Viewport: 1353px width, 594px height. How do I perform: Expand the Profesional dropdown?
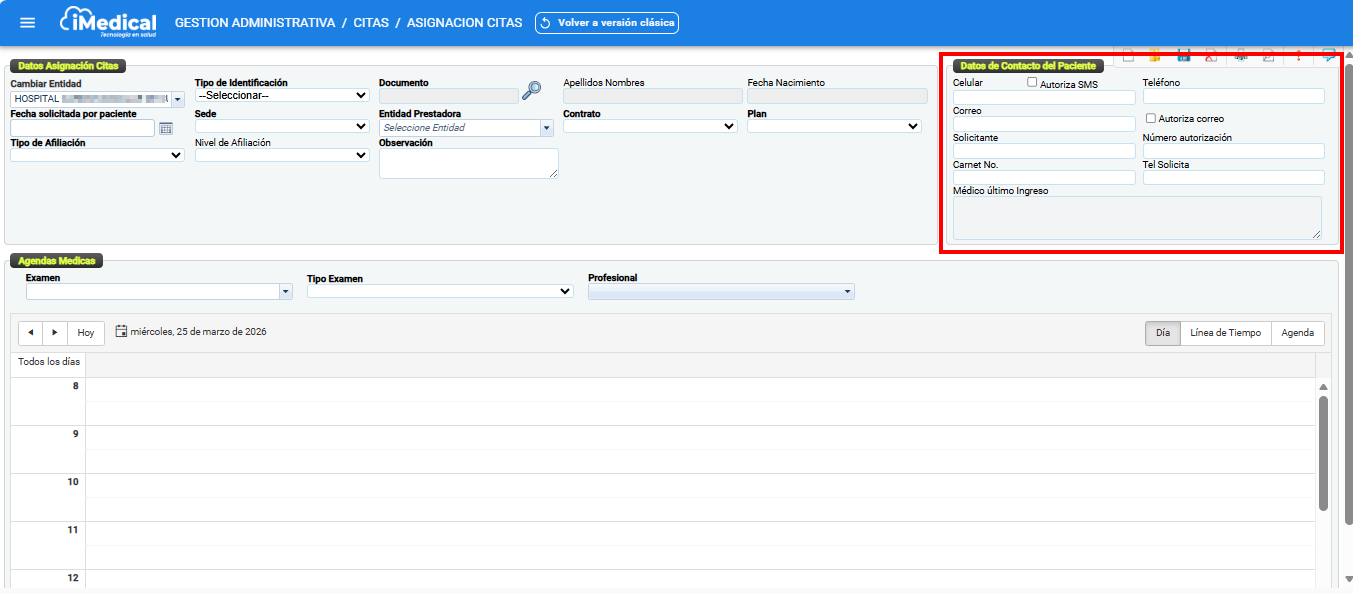click(x=848, y=292)
